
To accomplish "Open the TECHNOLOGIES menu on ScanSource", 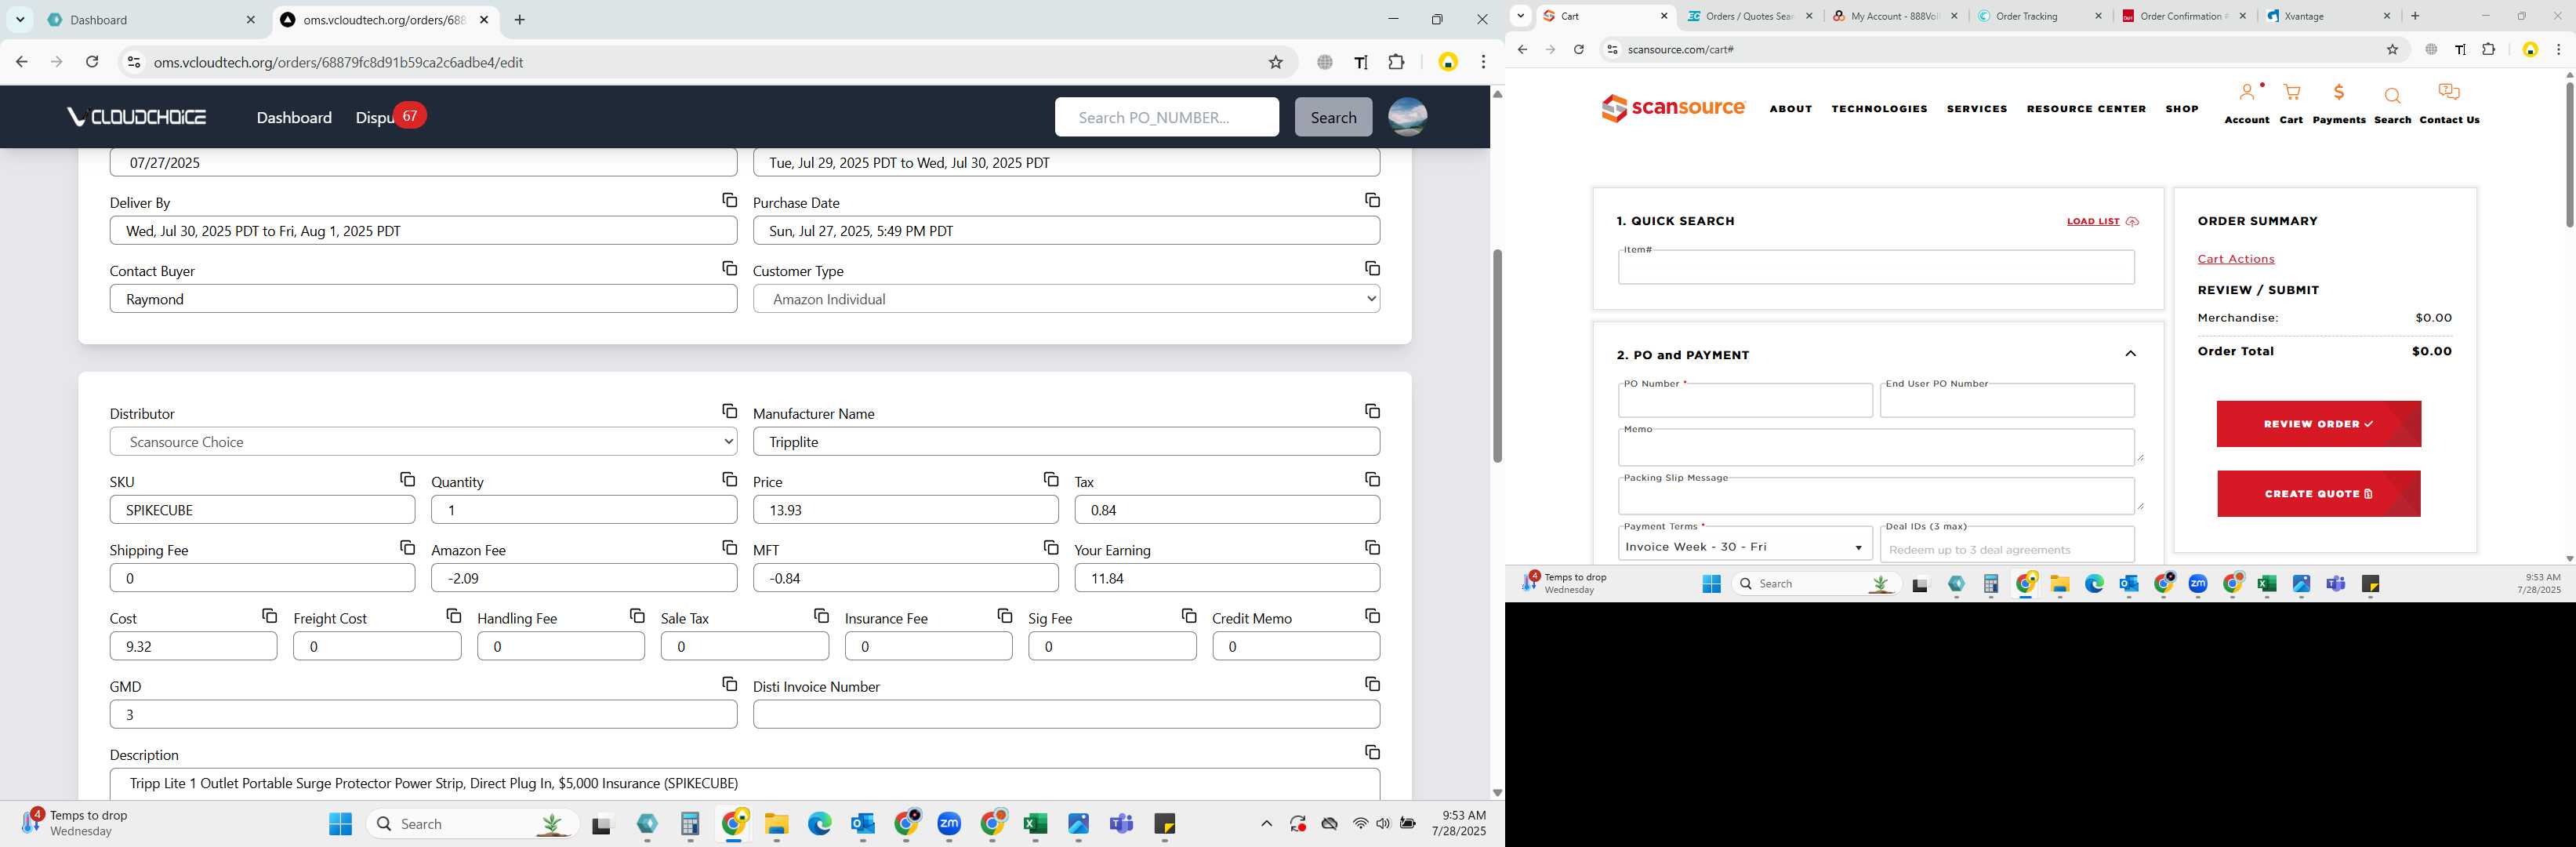I will 1879,109.
